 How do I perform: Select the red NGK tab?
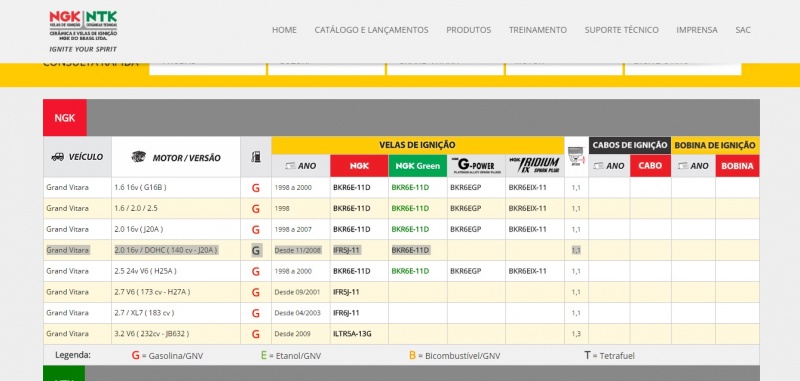65,118
